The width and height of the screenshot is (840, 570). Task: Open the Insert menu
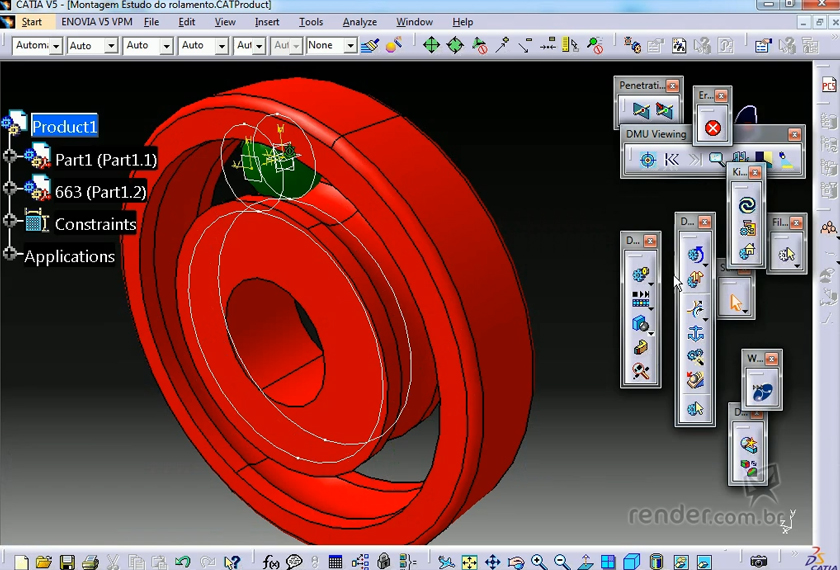pos(267,22)
